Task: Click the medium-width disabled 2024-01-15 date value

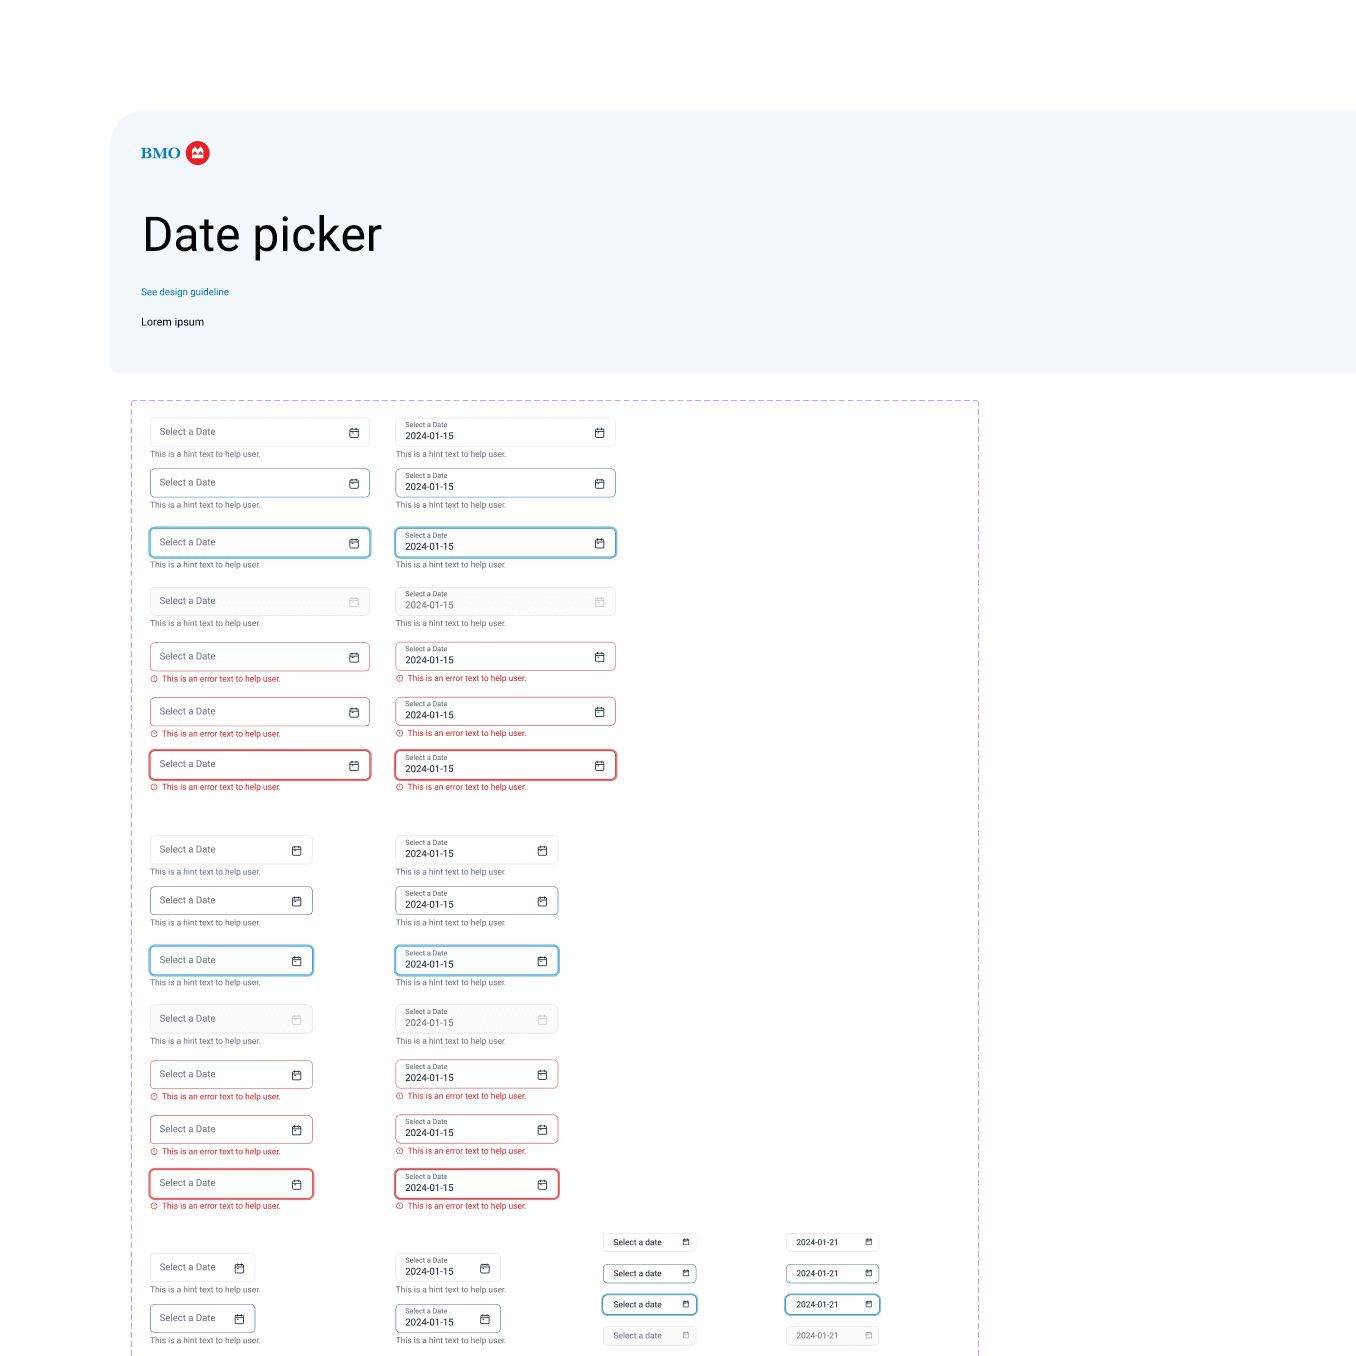Action: point(429,1023)
